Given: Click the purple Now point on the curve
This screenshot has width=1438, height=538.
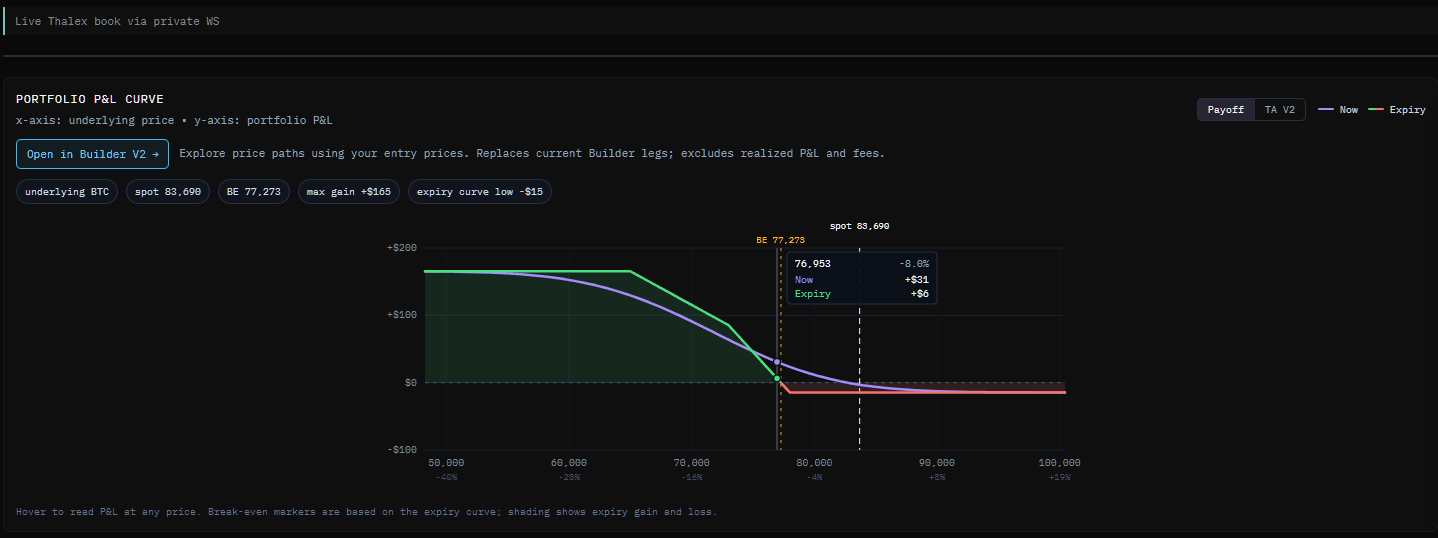Looking at the screenshot, I should [x=777, y=362].
